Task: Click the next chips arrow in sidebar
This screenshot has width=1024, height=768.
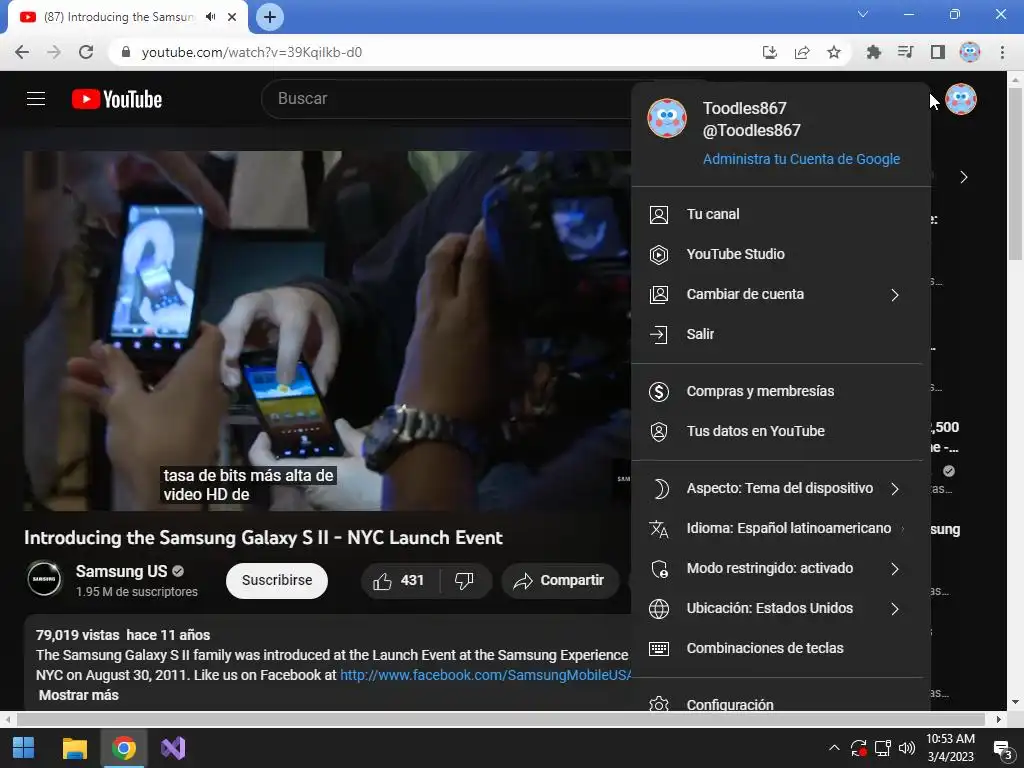Action: [964, 178]
